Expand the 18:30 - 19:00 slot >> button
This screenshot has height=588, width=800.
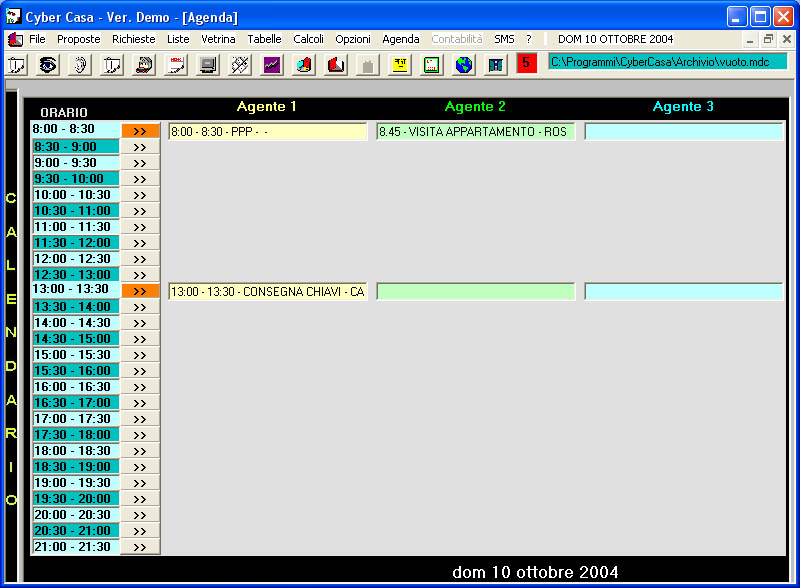pyautogui.click(x=140, y=467)
